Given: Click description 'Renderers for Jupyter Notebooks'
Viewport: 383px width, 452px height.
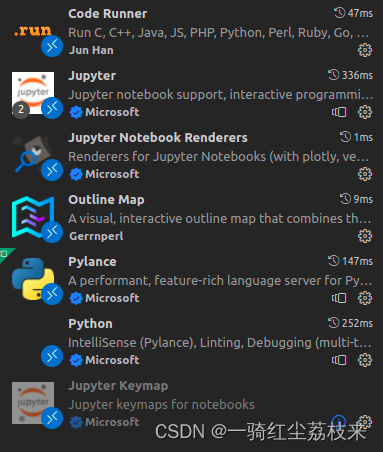Looking at the screenshot, I should coord(219,157).
